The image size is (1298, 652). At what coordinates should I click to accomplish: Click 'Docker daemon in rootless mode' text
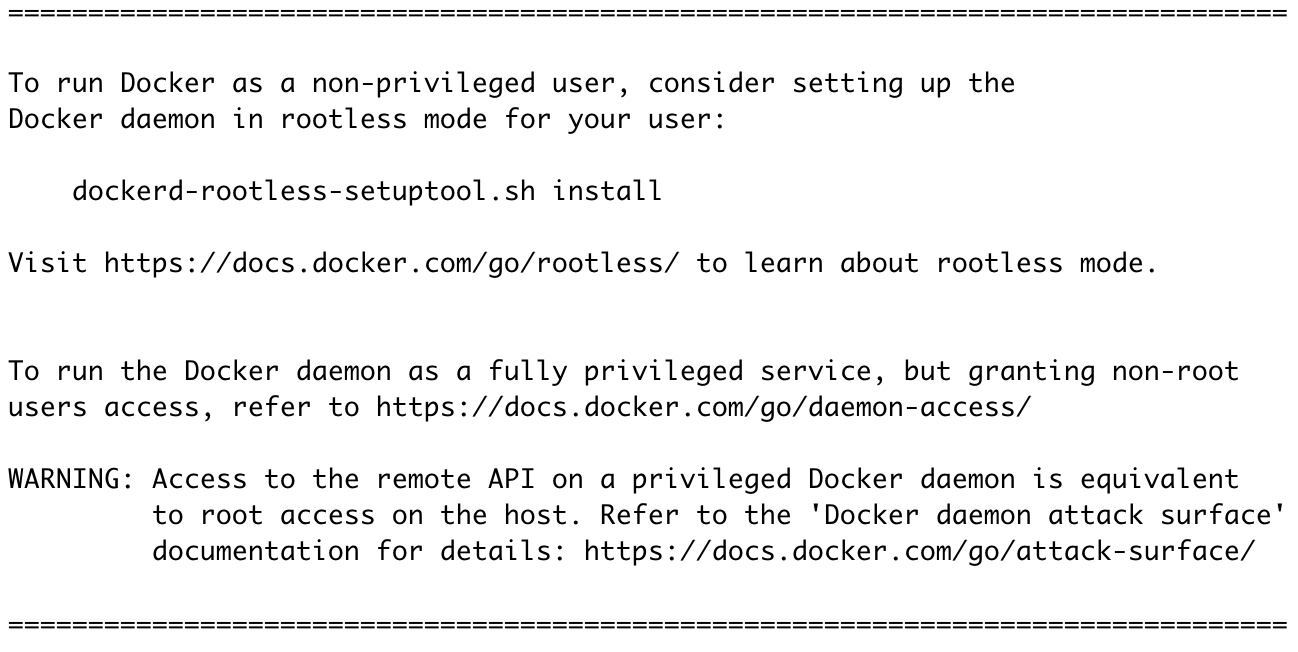(x=247, y=119)
